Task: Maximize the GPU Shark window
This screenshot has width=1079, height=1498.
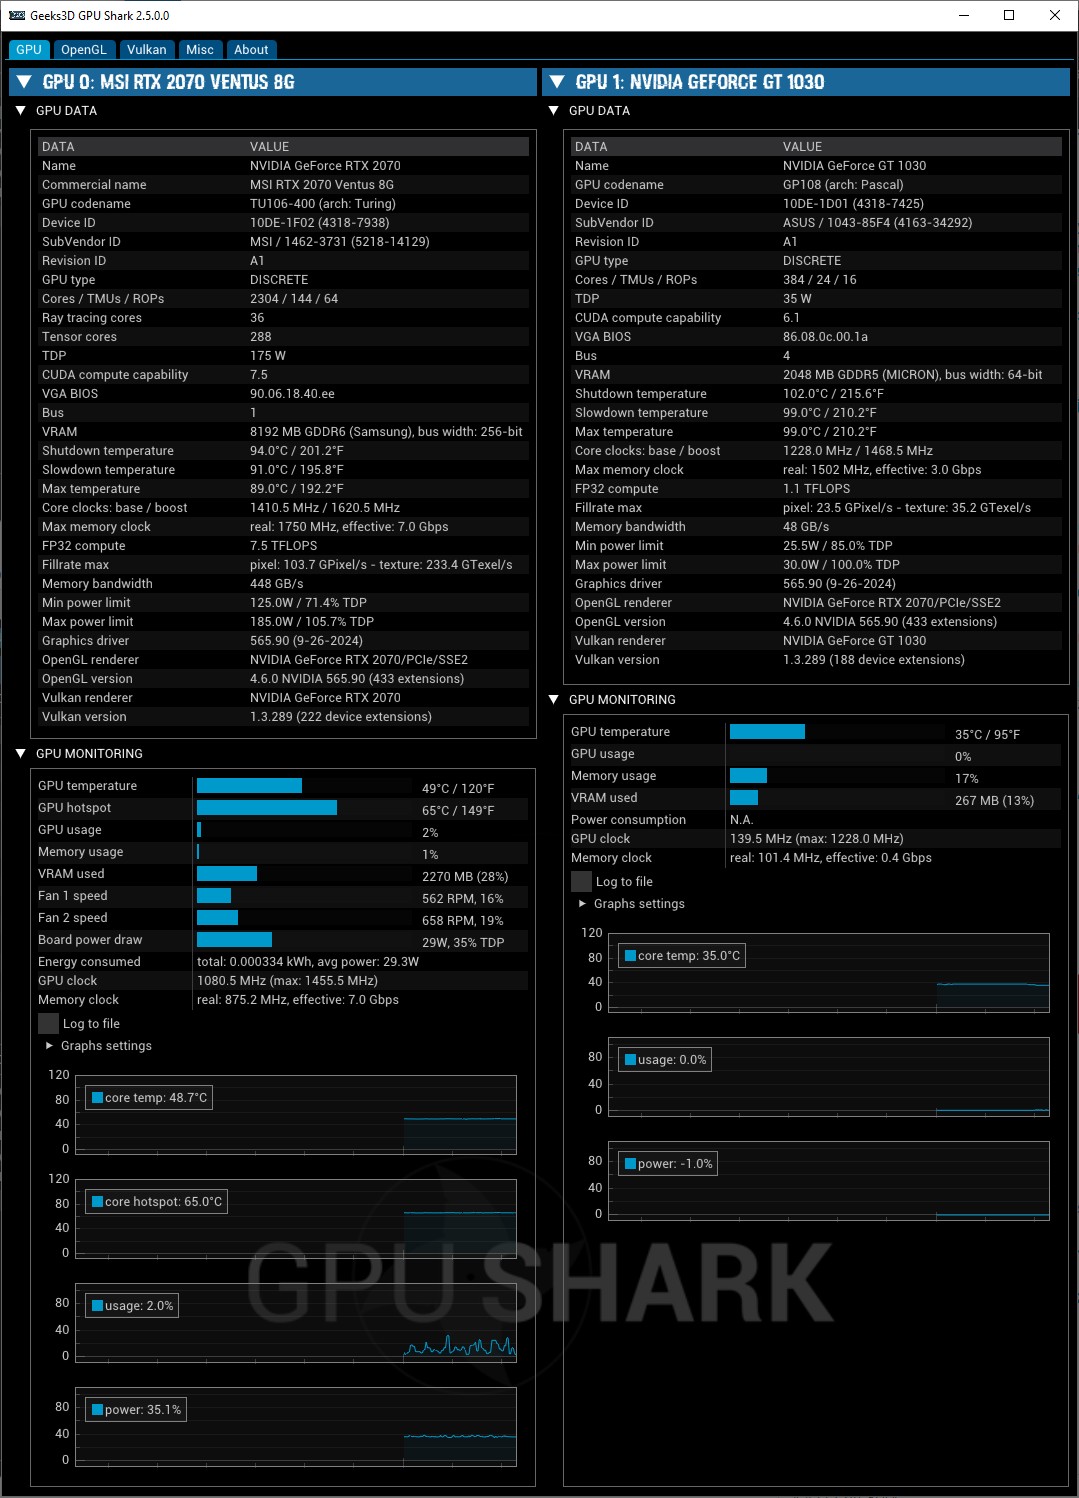Action: [1009, 15]
